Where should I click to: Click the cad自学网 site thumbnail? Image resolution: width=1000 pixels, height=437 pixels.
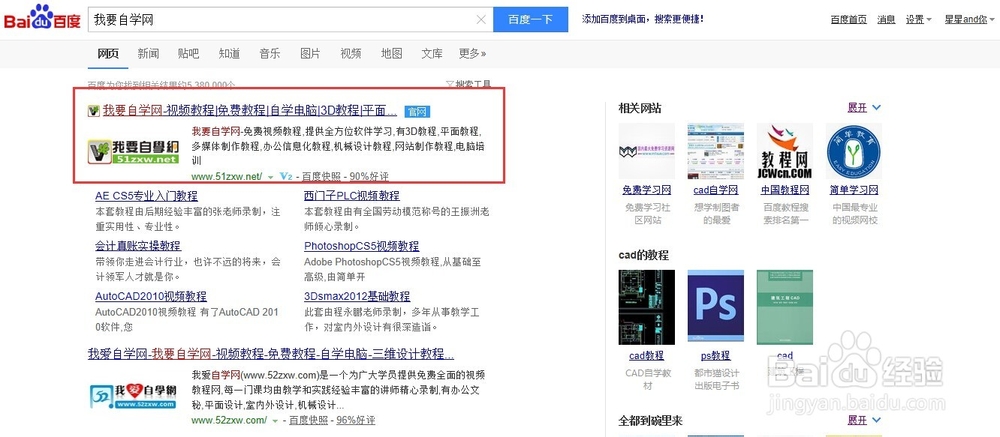coord(716,151)
